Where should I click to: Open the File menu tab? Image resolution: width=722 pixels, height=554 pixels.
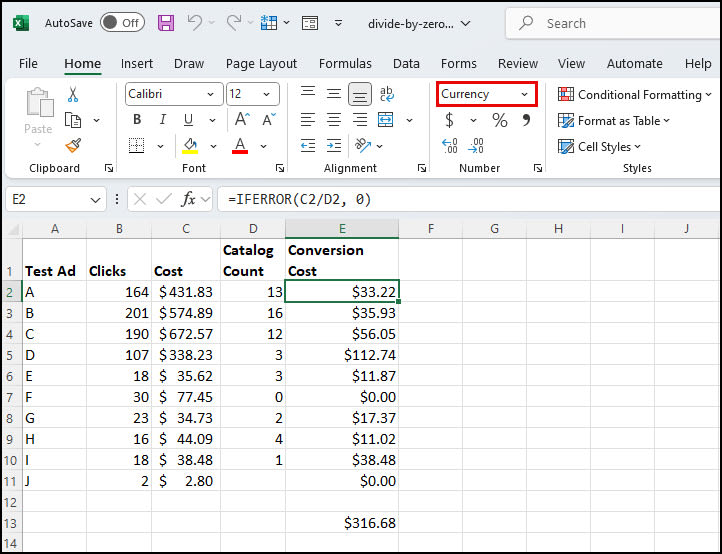(x=28, y=64)
